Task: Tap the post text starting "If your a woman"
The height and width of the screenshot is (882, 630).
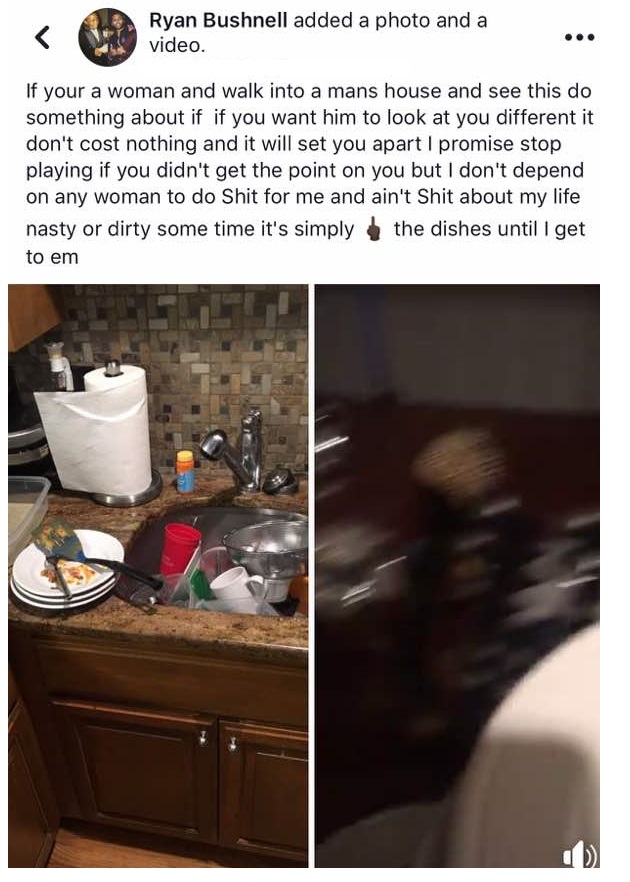Action: 309,173
